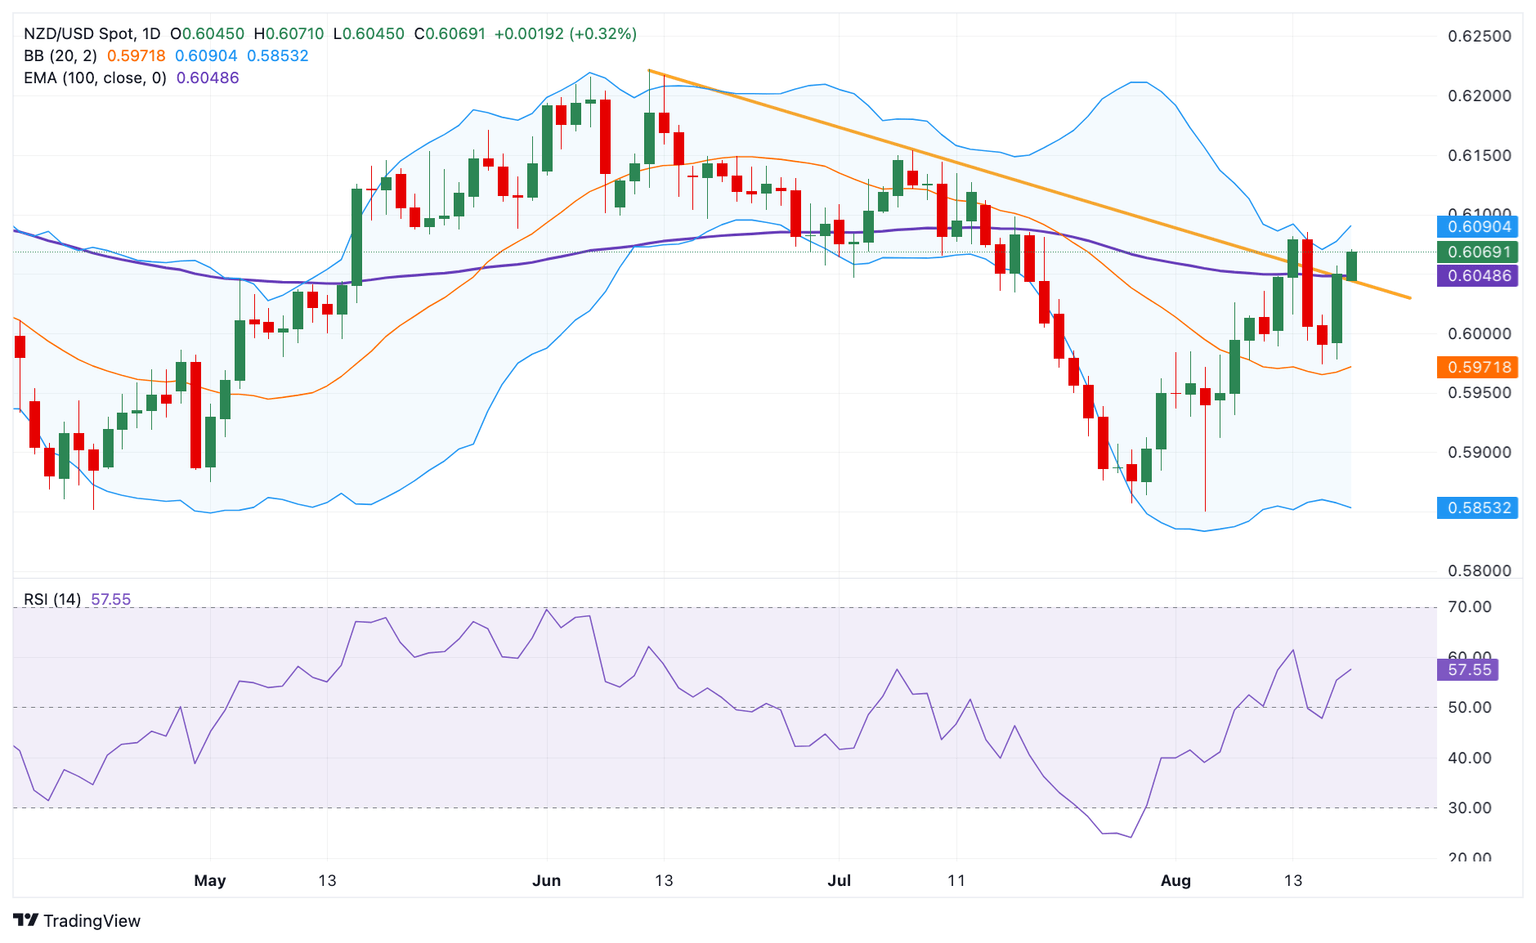Click the blue 0.58532 lower band label
1536x943 pixels.
pyautogui.click(x=1476, y=508)
